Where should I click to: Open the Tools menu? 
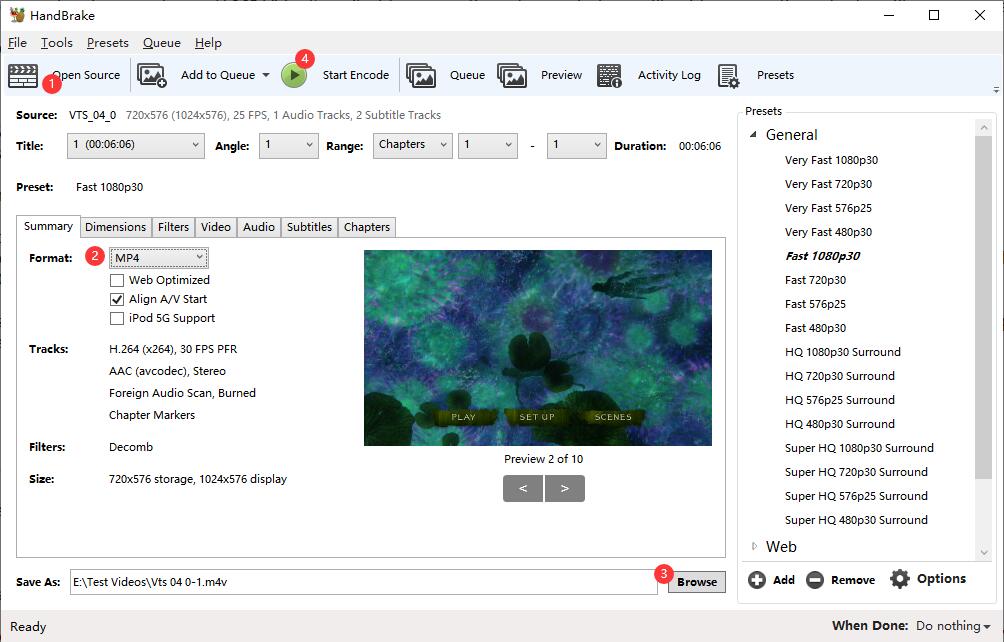click(x=56, y=43)
